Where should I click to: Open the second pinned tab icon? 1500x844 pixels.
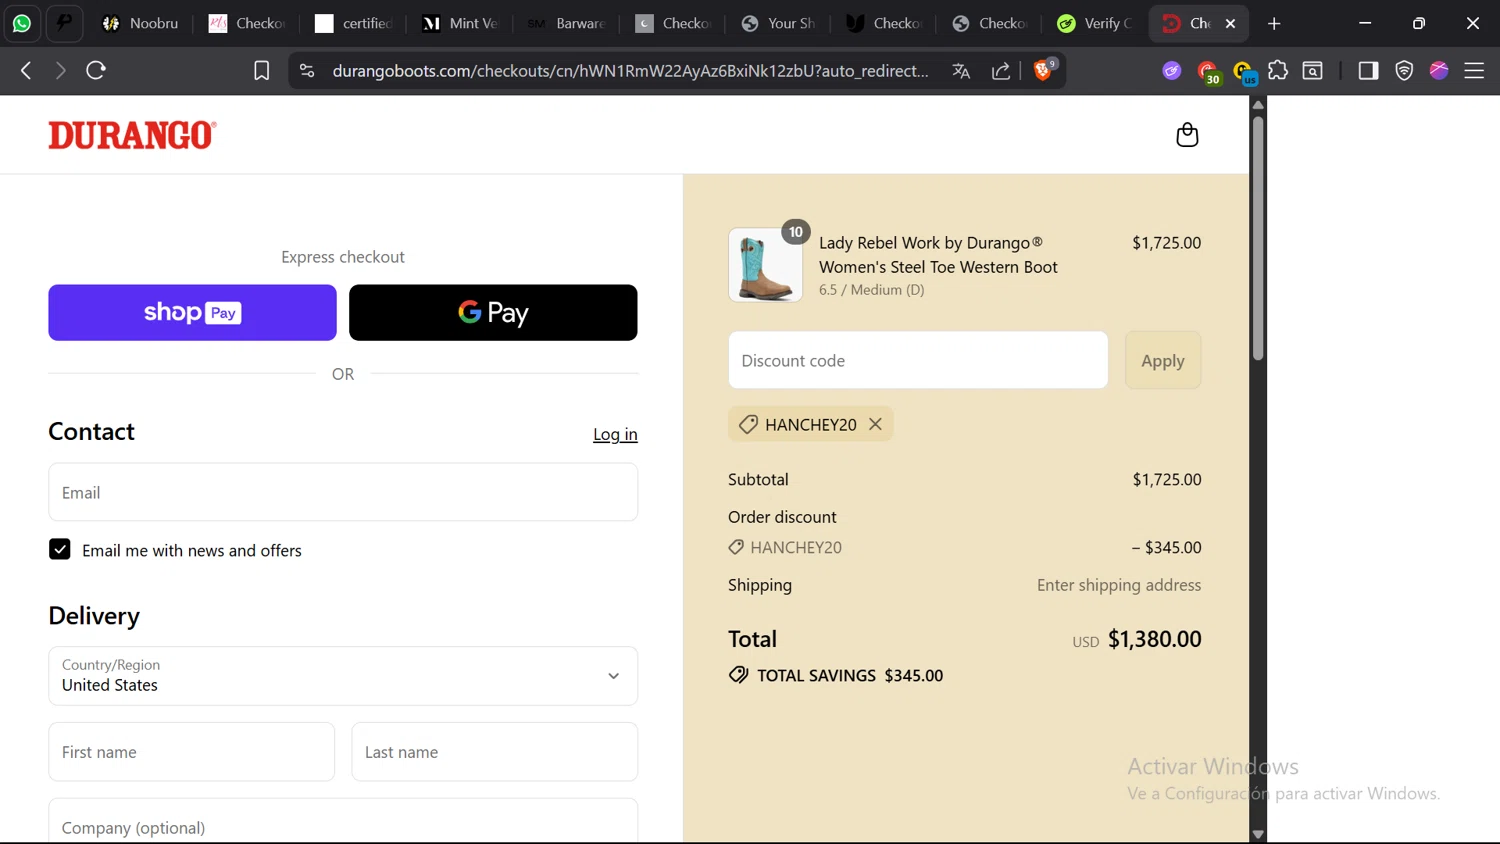coord(65,23)
